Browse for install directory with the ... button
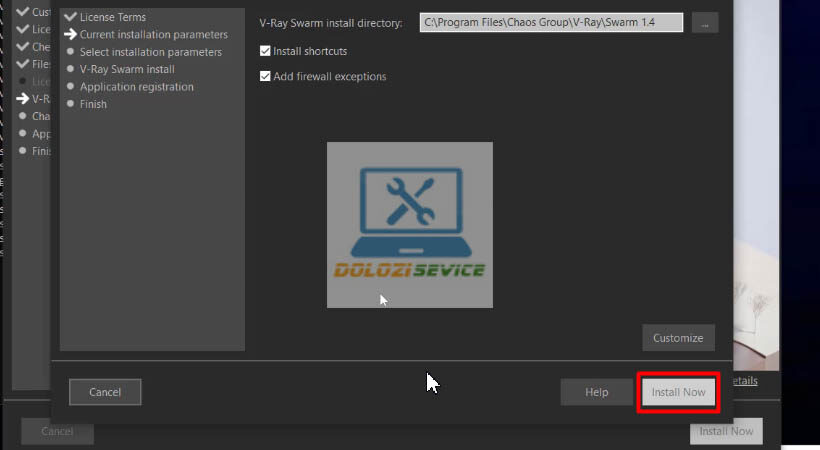The width and height of the screenshot is (820, 450). click(x=704, y=22)
